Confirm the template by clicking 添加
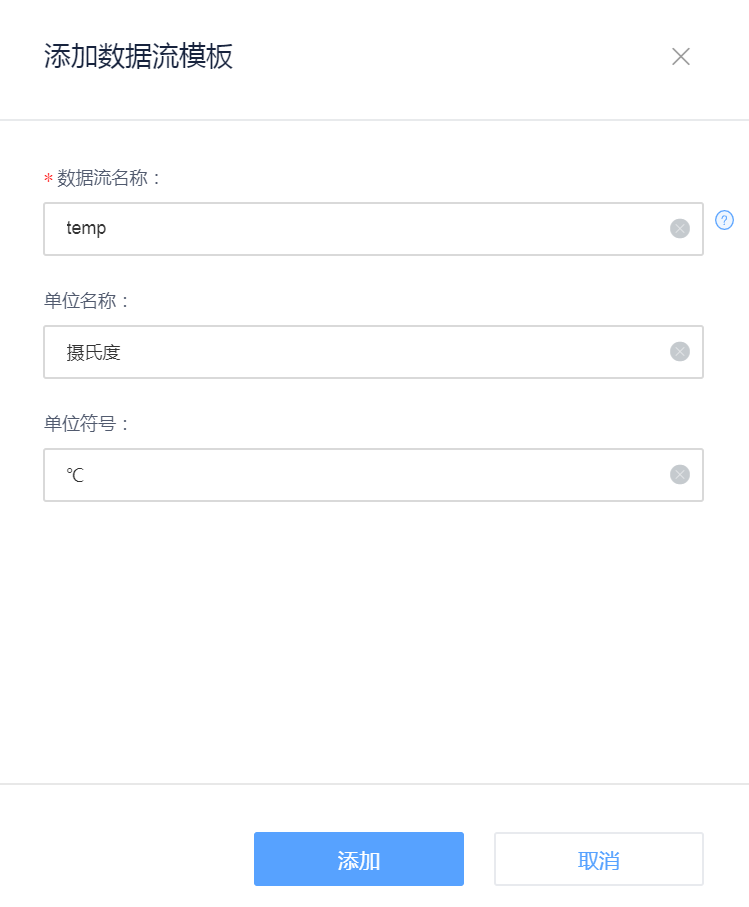Viewport: 749px width, 907px height. 359,858
